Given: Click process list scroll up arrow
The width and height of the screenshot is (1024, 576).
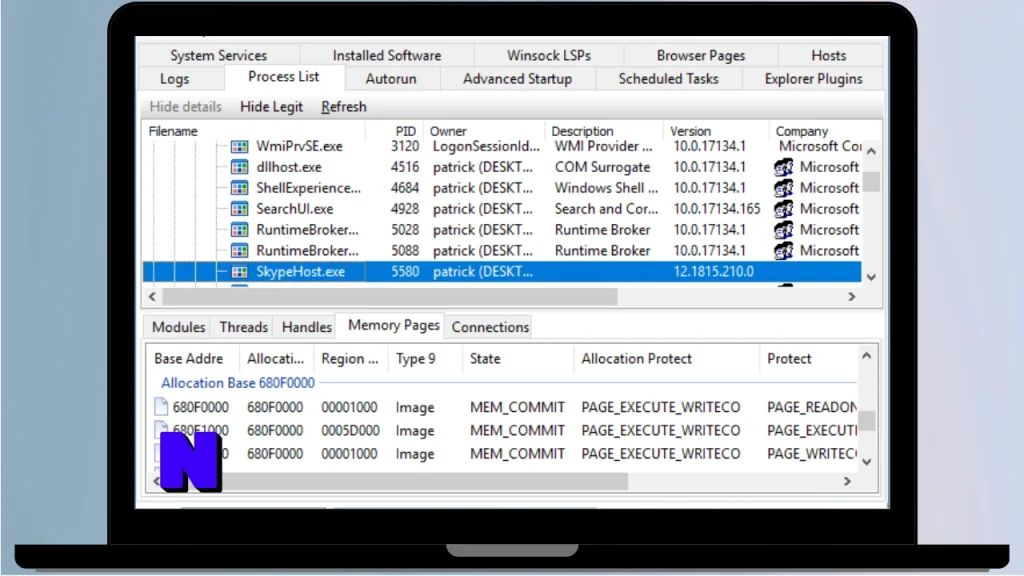Looking at the screenshot, I should point(871,151).
